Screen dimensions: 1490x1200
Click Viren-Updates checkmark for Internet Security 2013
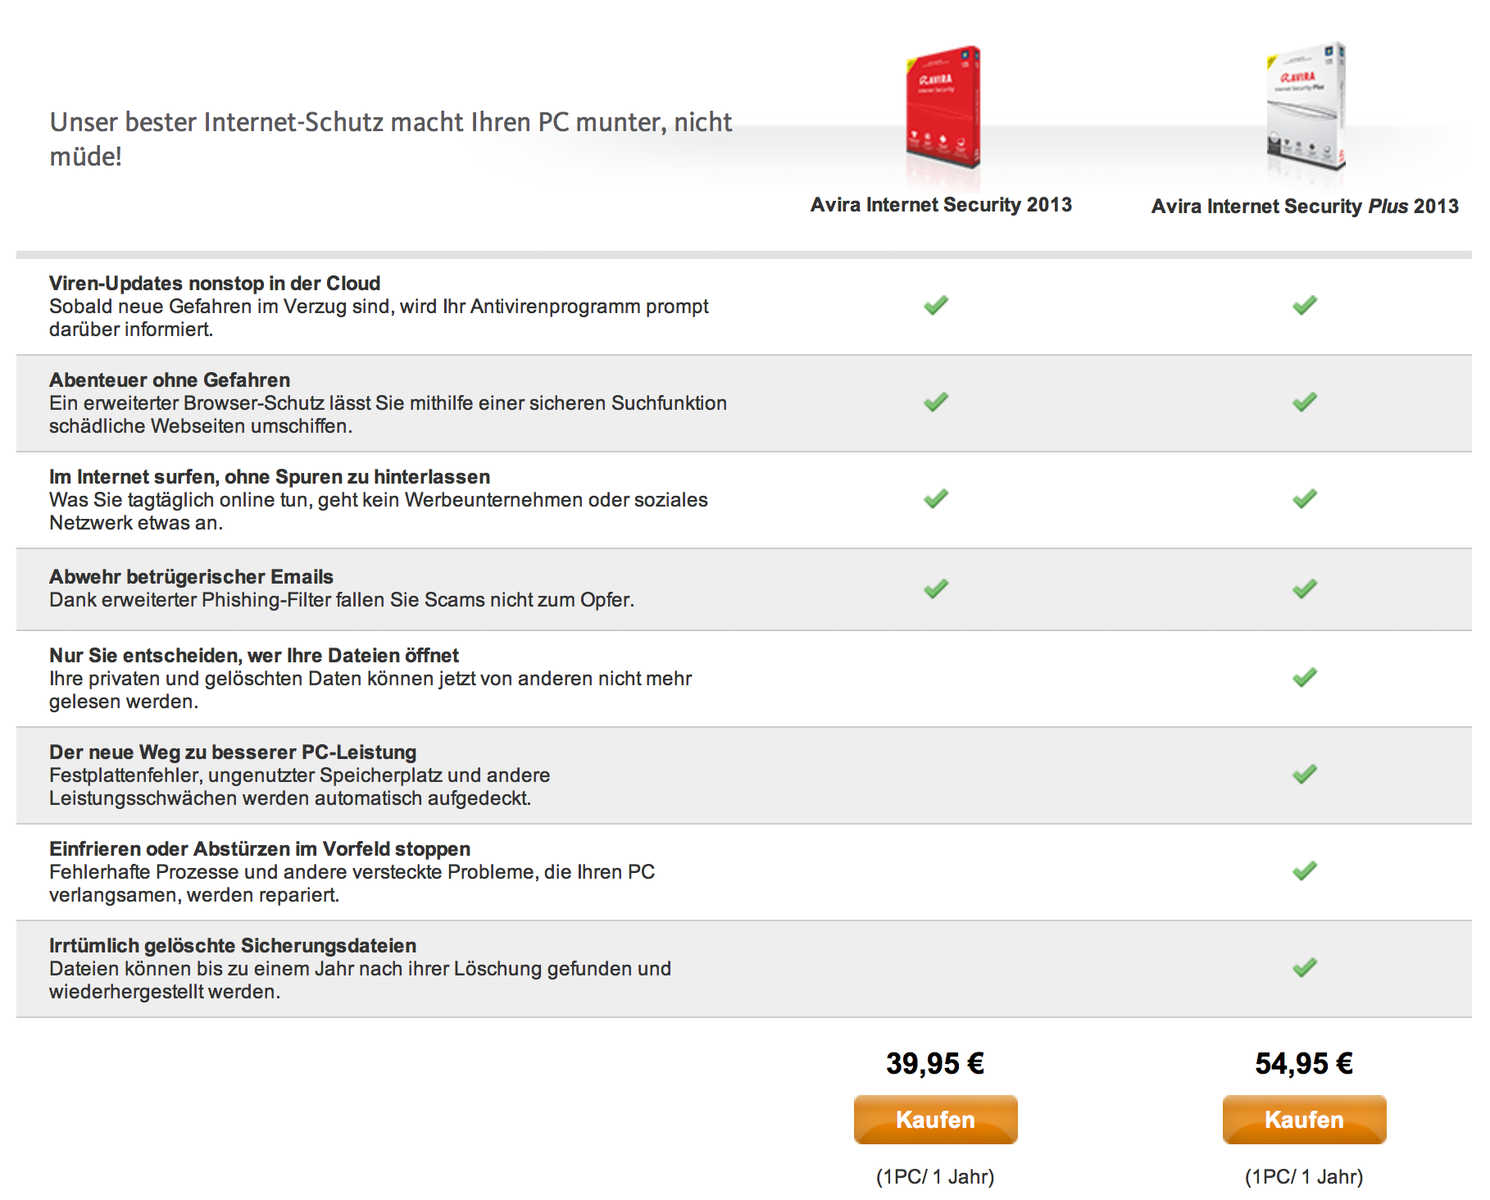(x=936, y=305)
